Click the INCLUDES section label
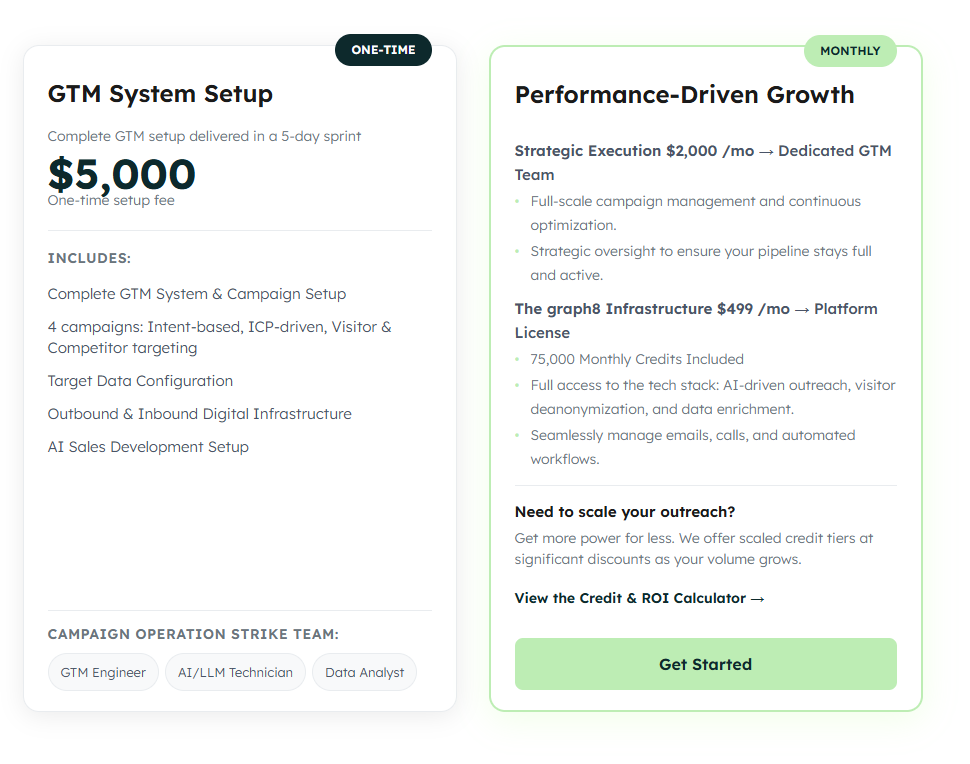 pos(89,258)
